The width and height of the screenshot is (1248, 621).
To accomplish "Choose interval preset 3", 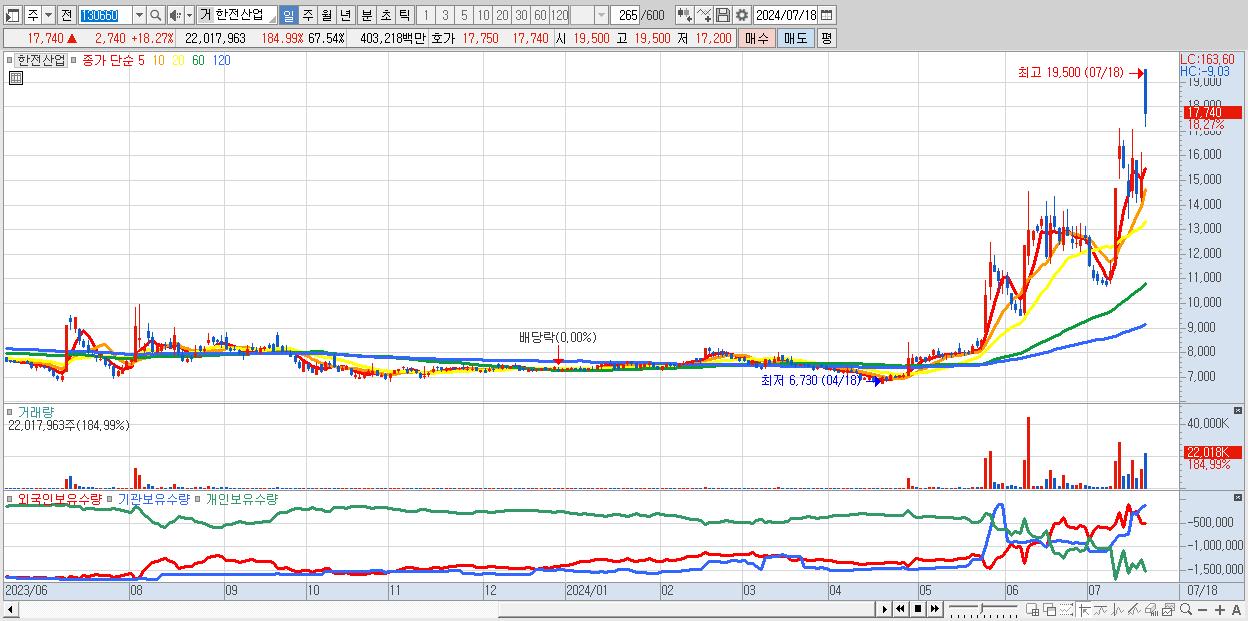I will click(x=445, y=15).
